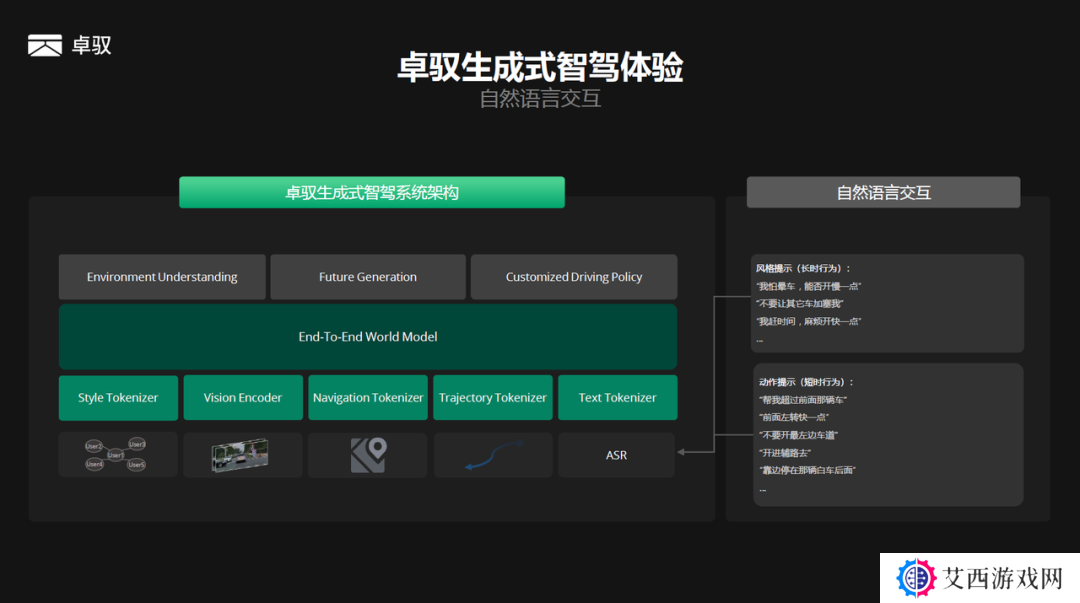Select the Vision Encoder block

click(x=243, y=398)
